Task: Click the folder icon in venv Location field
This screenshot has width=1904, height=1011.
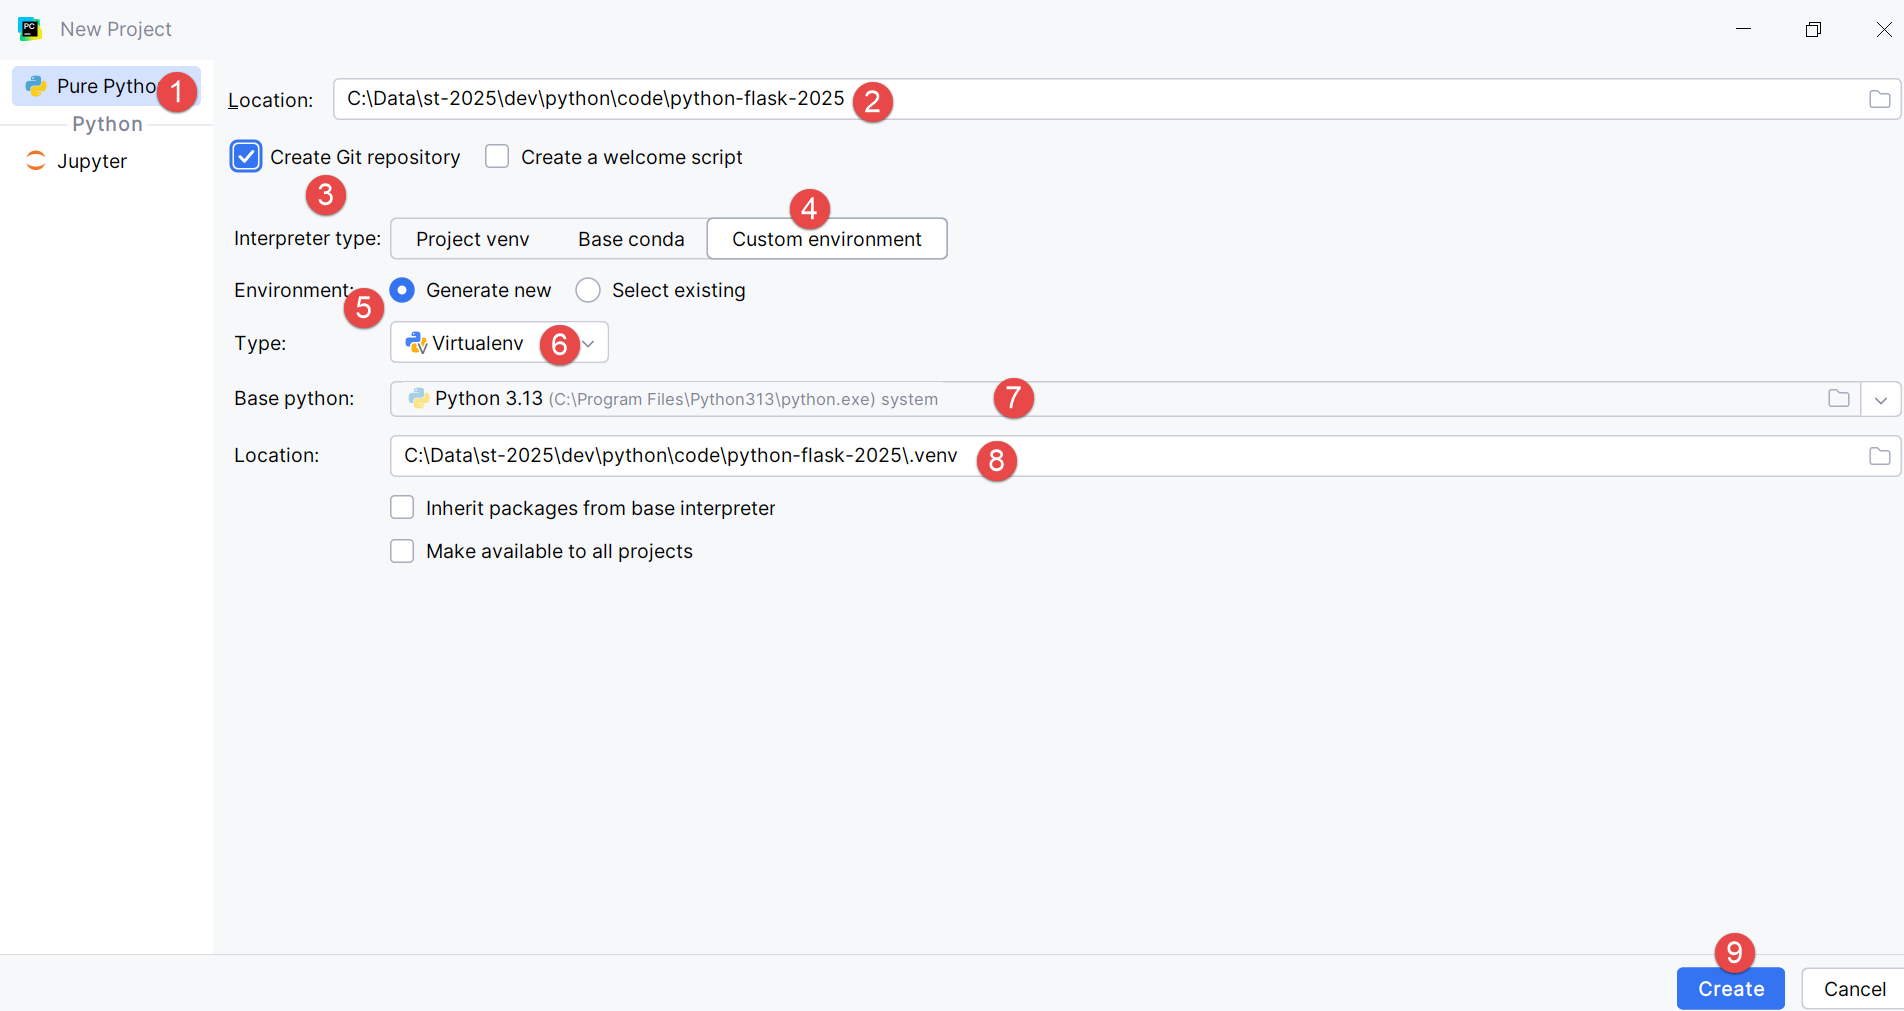Action: (1879, 456)
